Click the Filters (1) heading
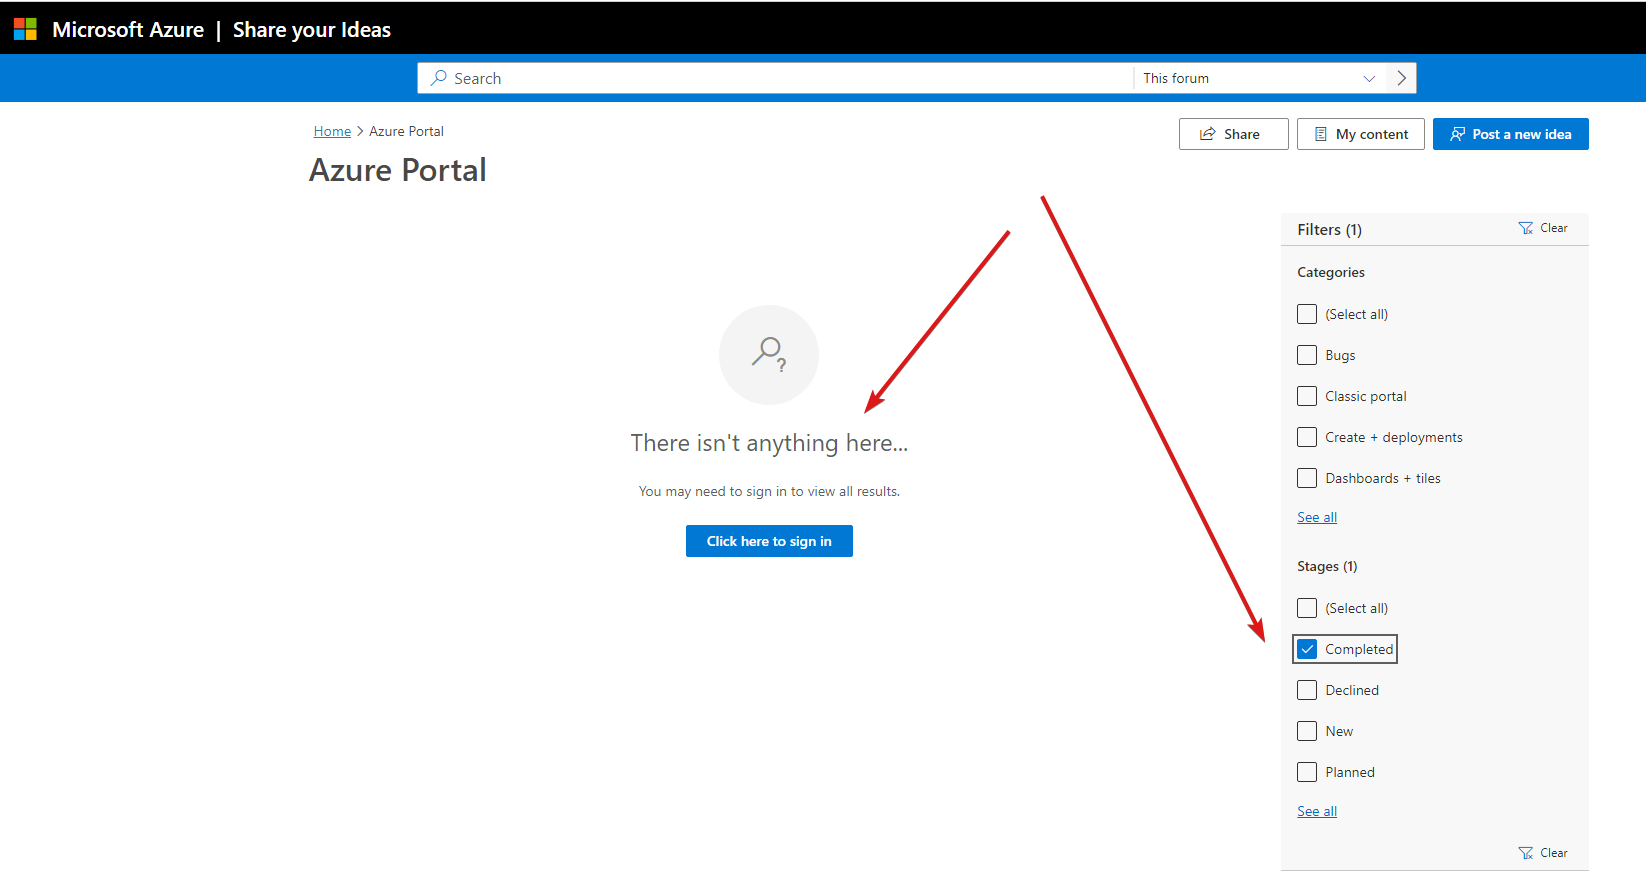The height and width of the screenshot is (884, 1646). pyautogui.click(x=1329, y=230)
